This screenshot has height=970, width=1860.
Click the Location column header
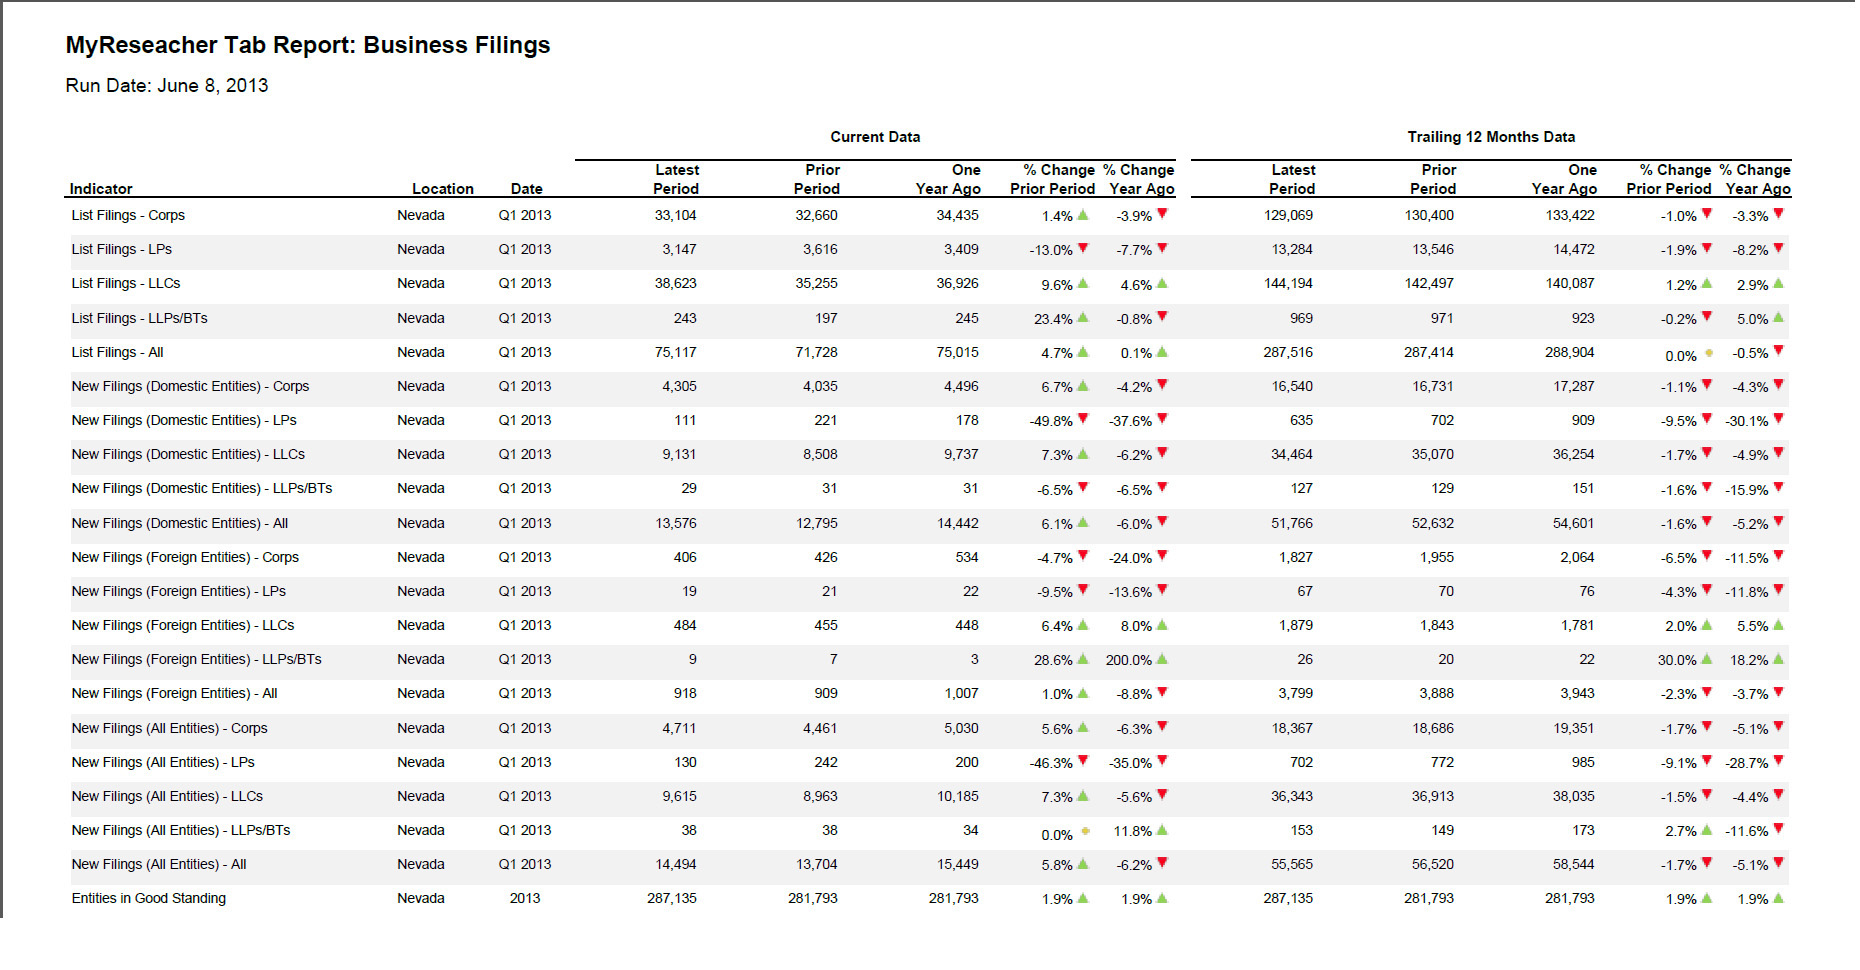coord(443,189)
